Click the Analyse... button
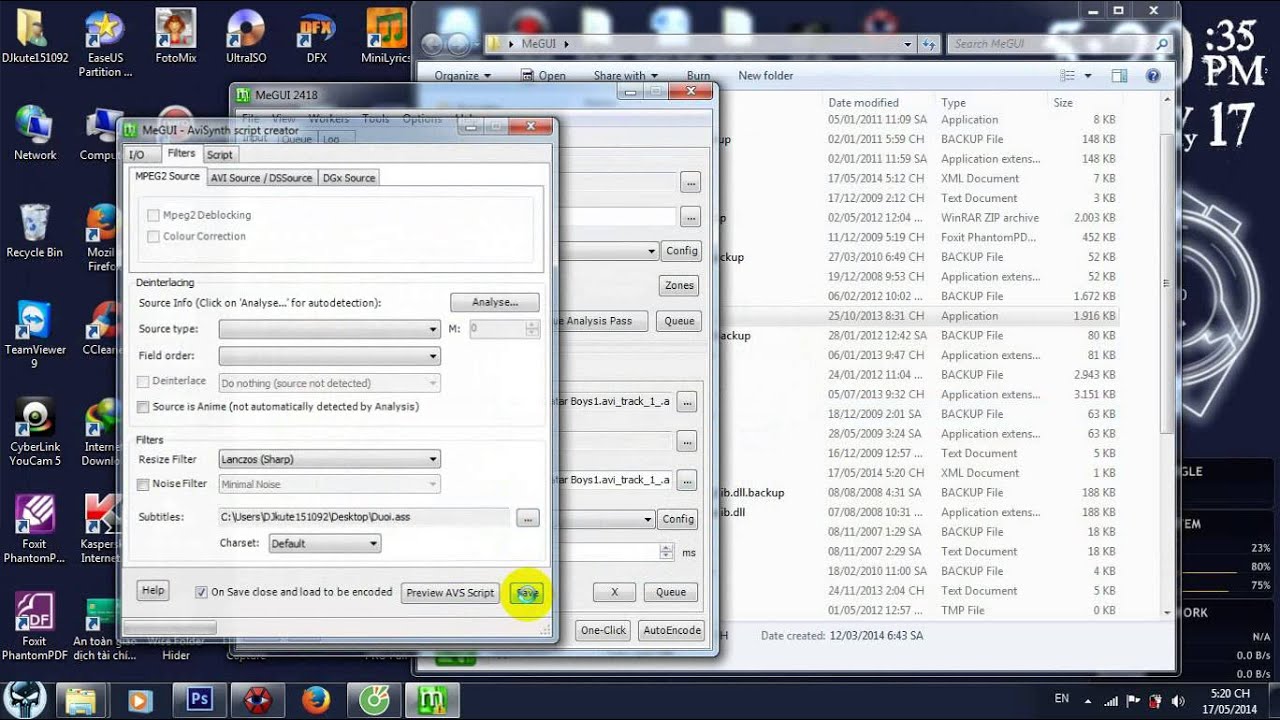 click(x=495, y=302)
